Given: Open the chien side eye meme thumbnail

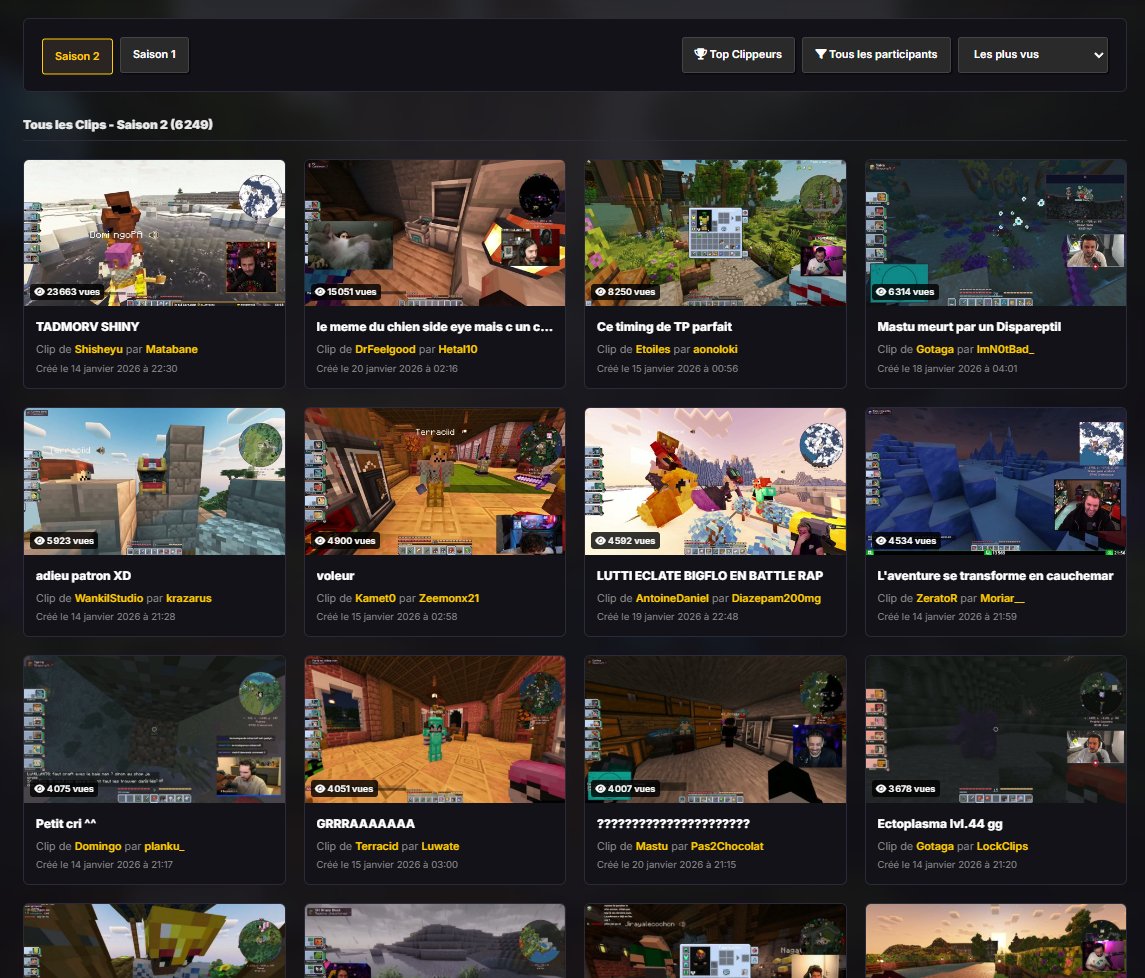Looking at the screenshot, I should [434, 233].
